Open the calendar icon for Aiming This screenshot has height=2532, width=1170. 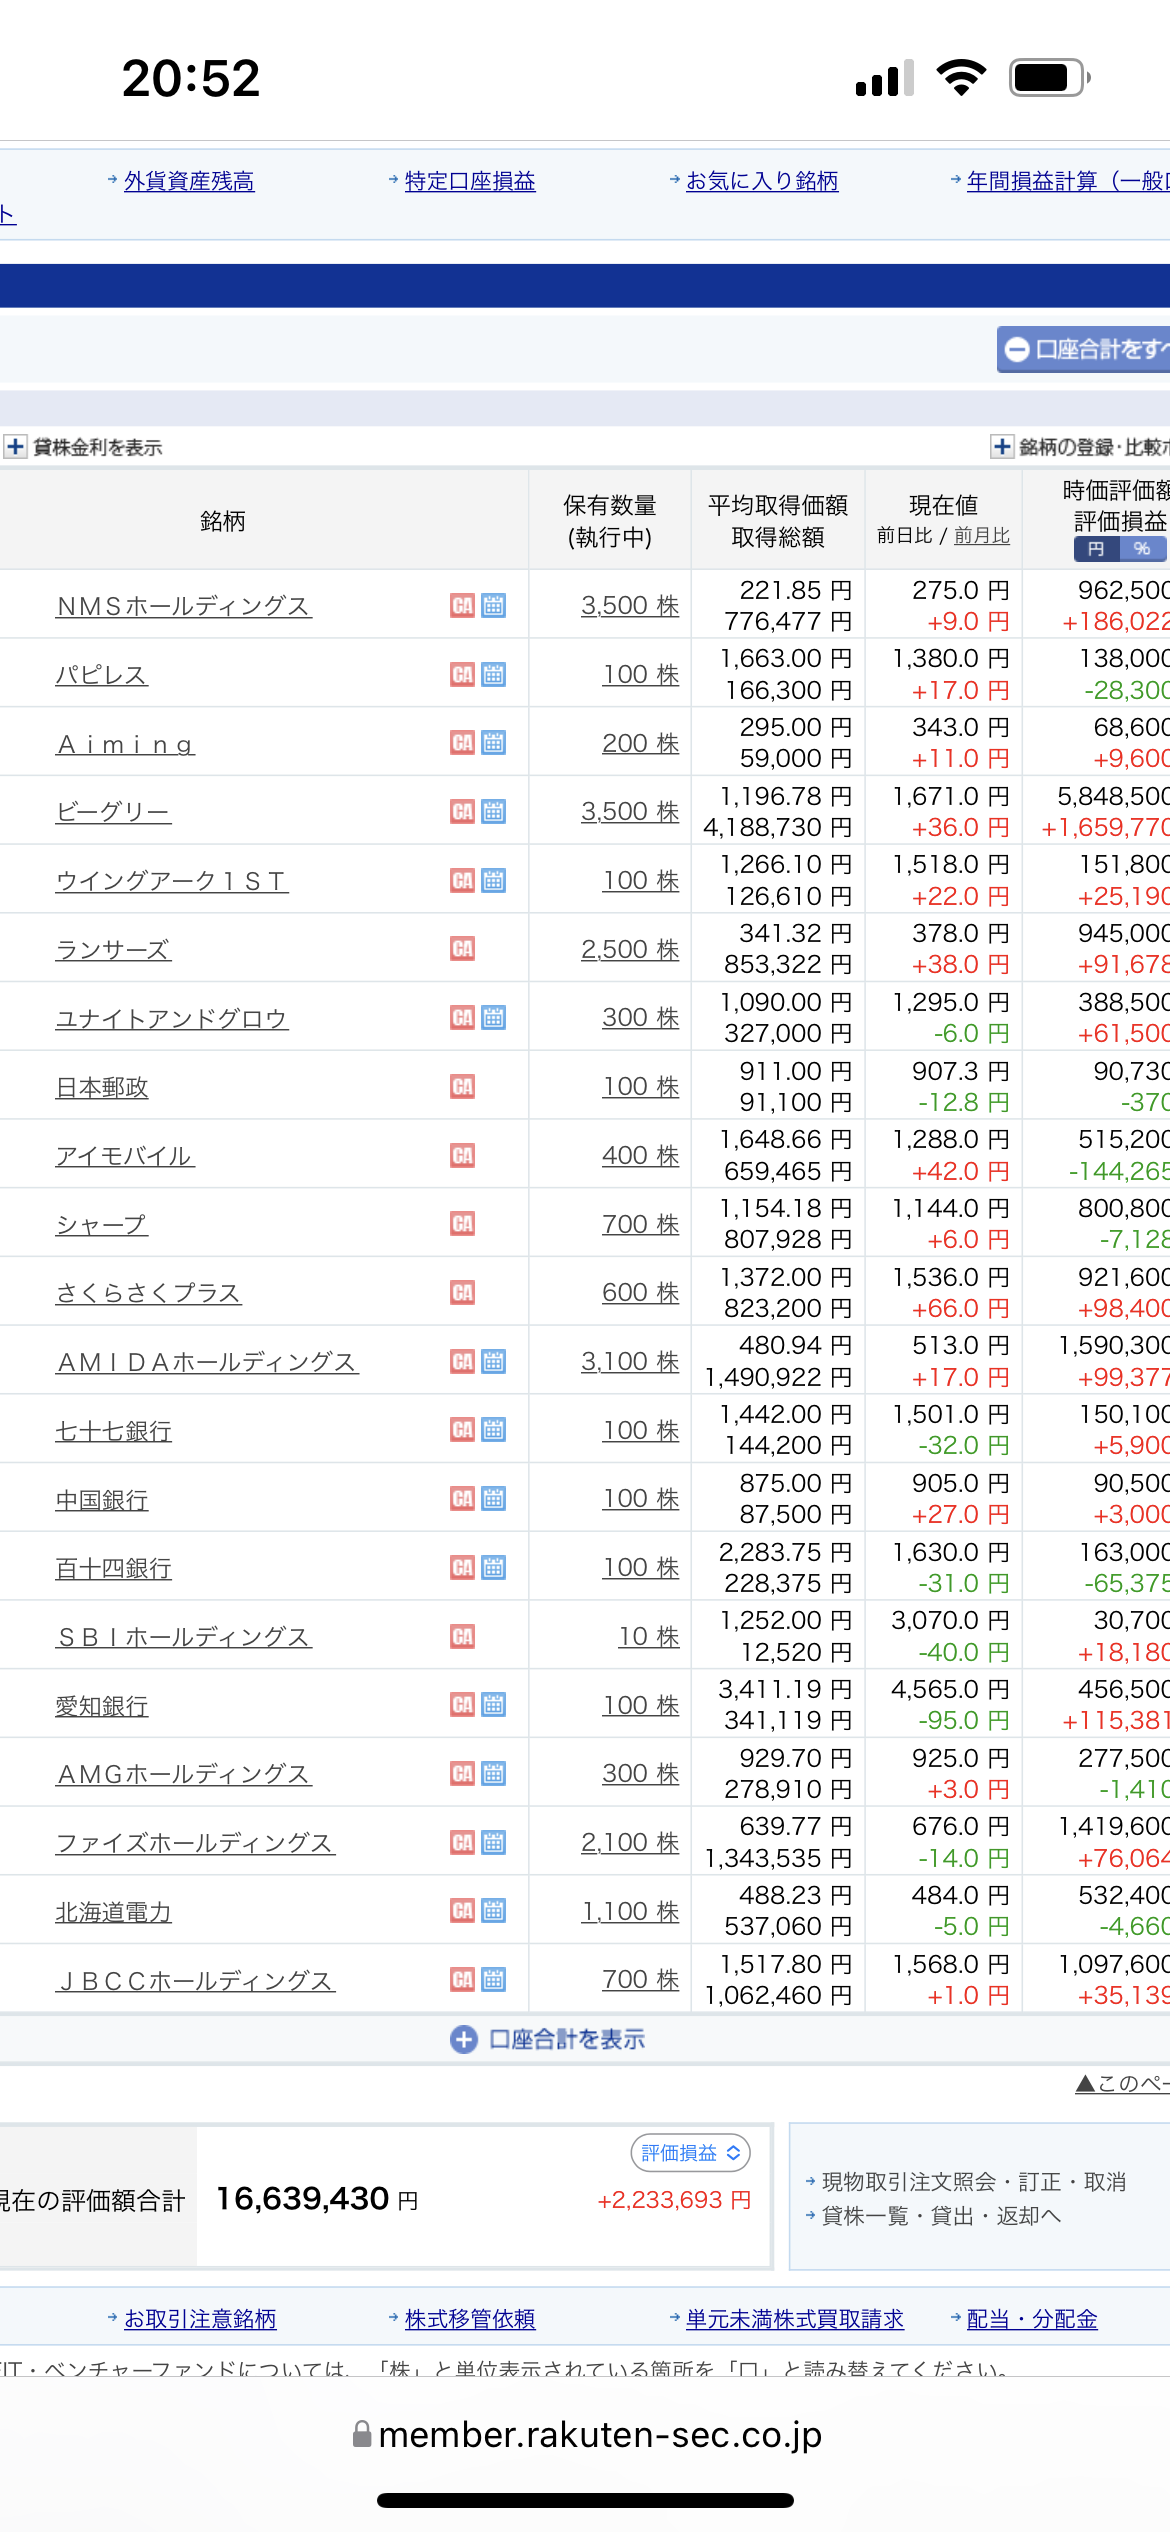[x=493, y=742]
